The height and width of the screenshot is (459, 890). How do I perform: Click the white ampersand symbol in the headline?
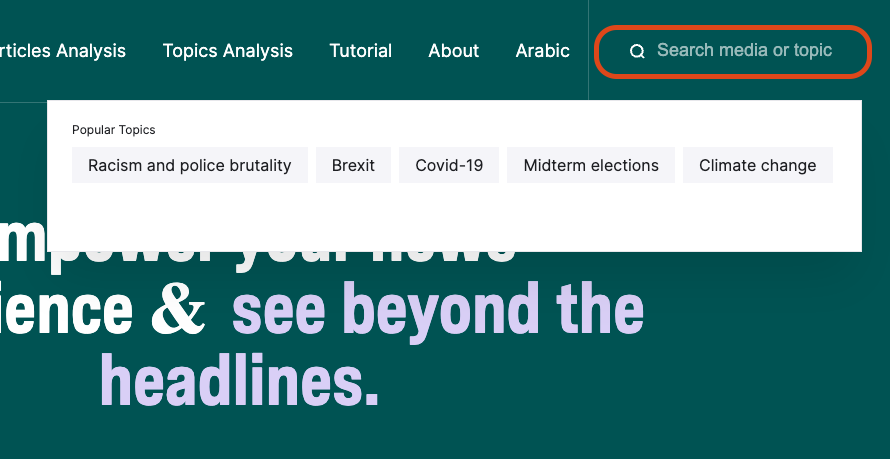click(x=178, y=309)
